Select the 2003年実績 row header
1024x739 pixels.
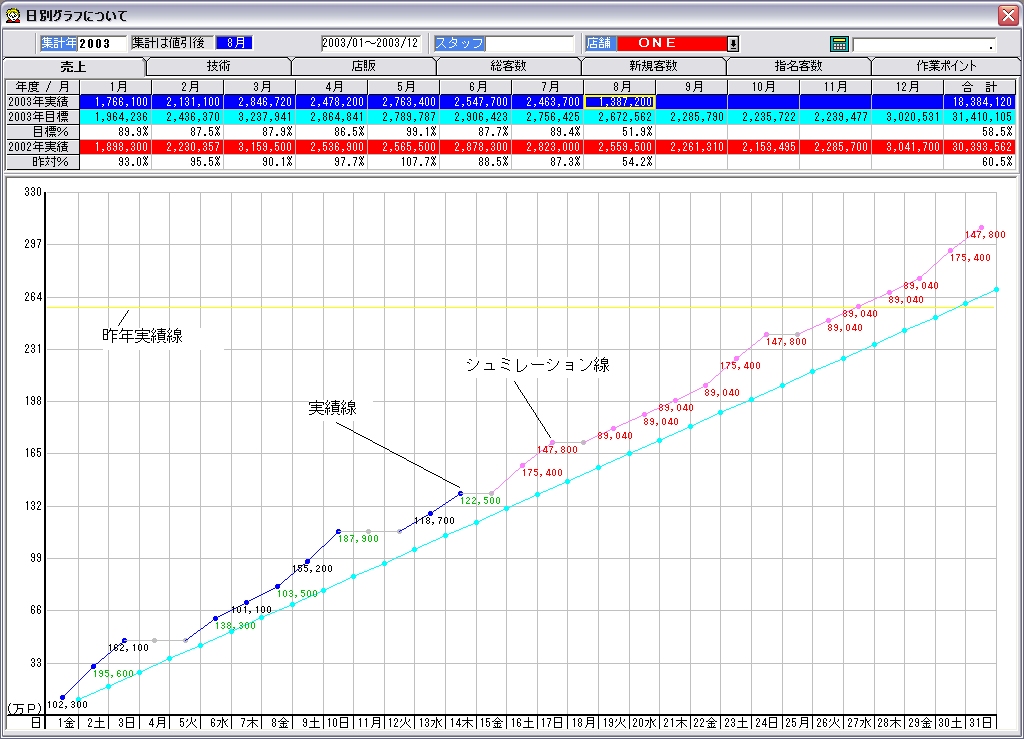pyautogui.click(x=42, y=102)
